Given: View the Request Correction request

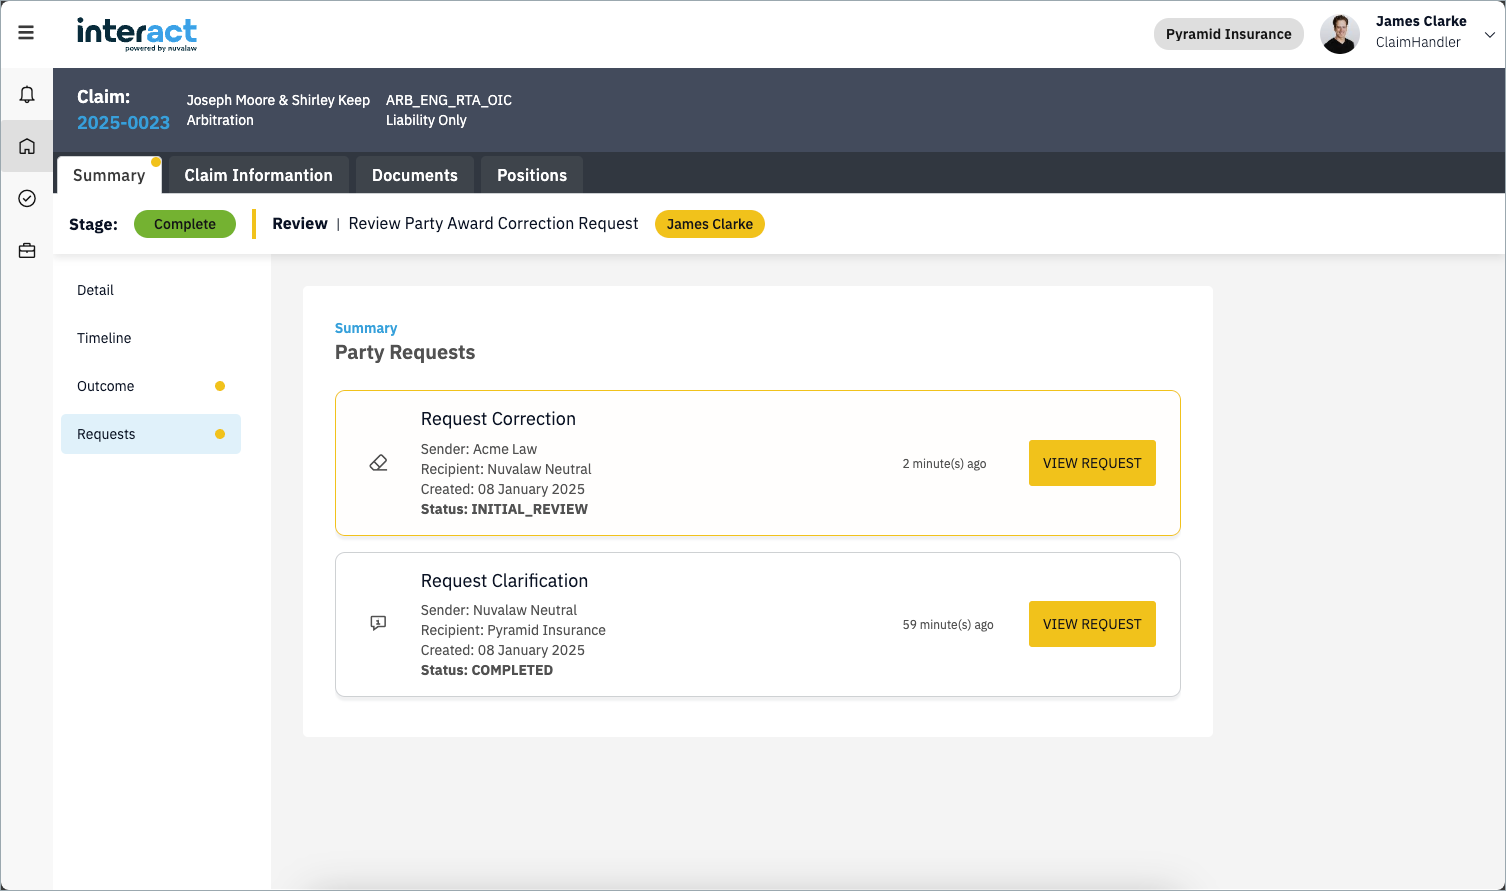Looking at the screenshot, I should pos(1092,463).
